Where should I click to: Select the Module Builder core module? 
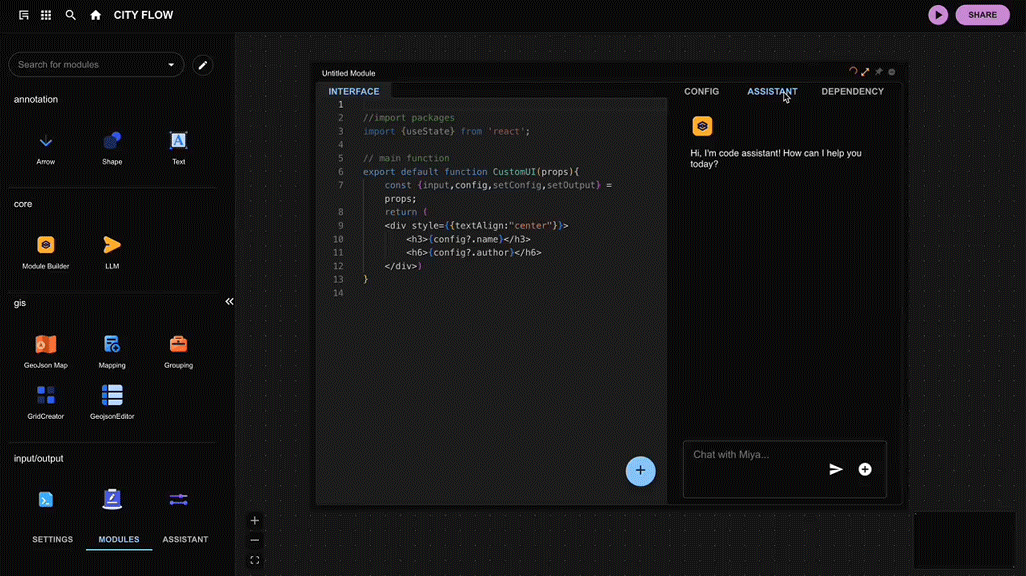point(46,253)
